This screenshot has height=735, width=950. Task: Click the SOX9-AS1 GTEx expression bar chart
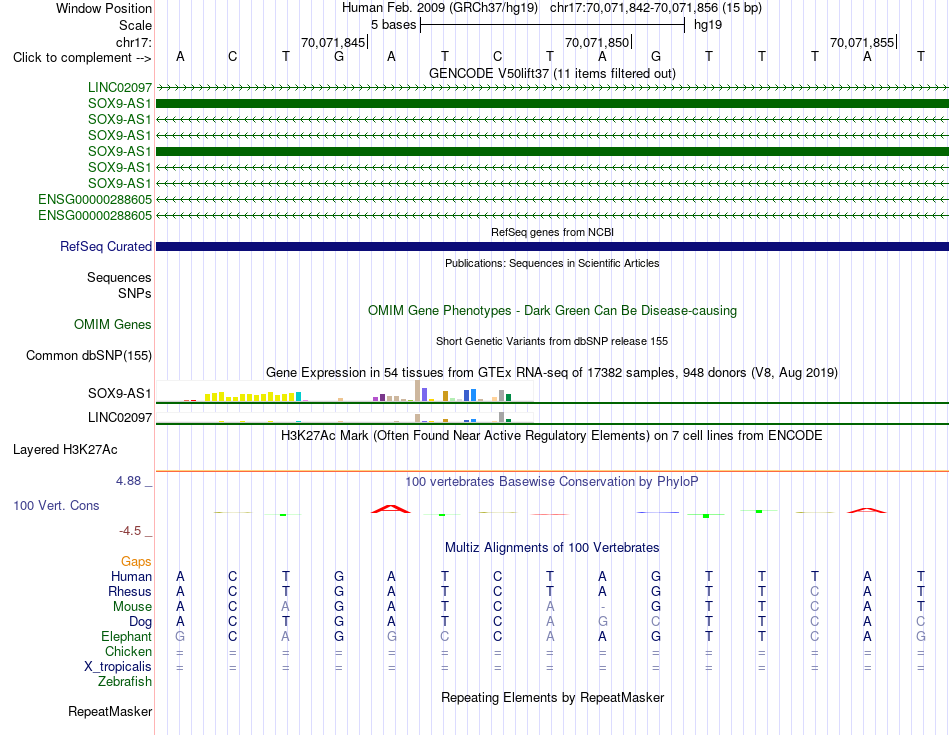tap(345, 391)
